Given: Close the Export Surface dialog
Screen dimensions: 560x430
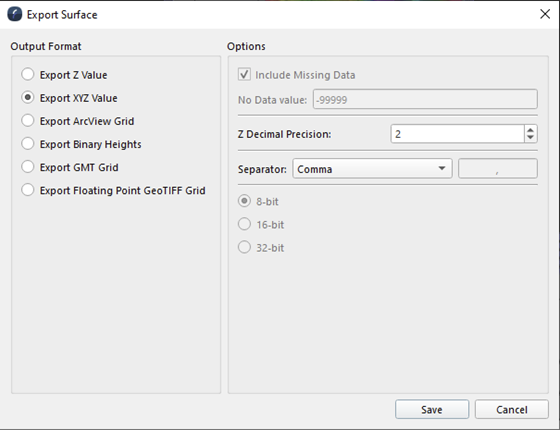Looking at the screenshot, I should 545,14.
